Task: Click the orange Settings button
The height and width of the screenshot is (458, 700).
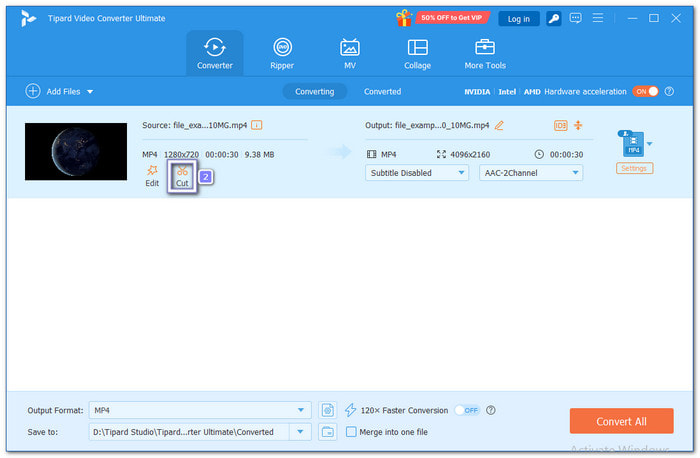Action: pos(634,168)
